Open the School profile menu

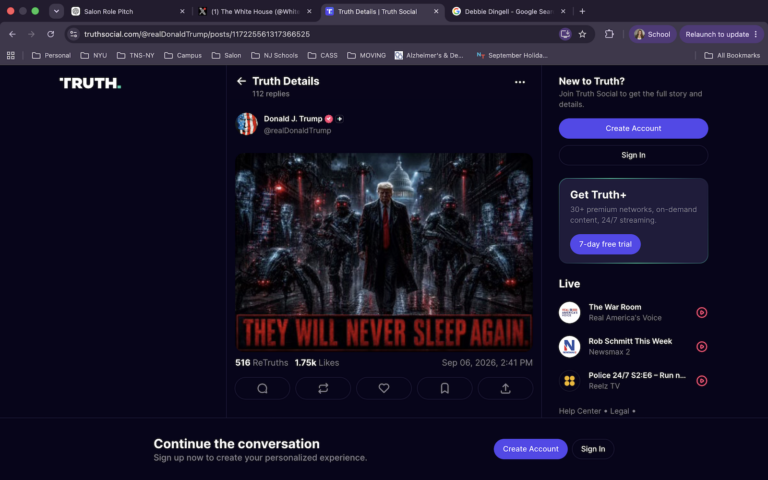tap(652, 34)
